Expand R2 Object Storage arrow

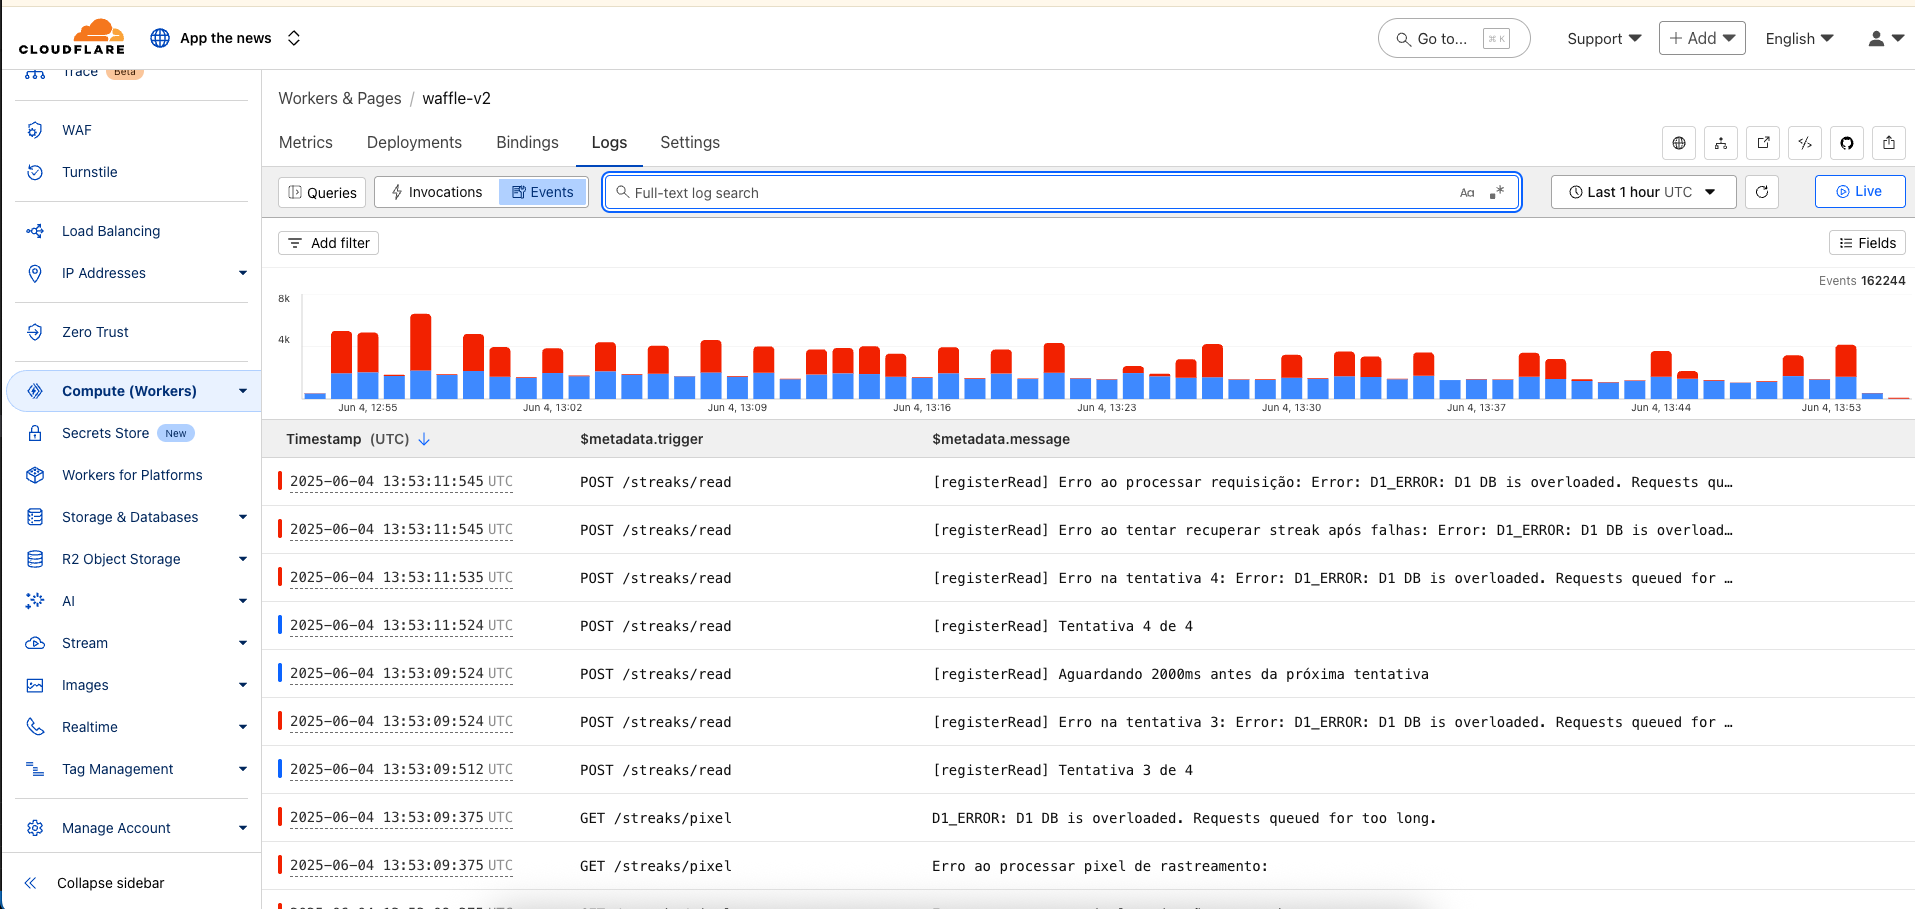[x=243, y=559]
